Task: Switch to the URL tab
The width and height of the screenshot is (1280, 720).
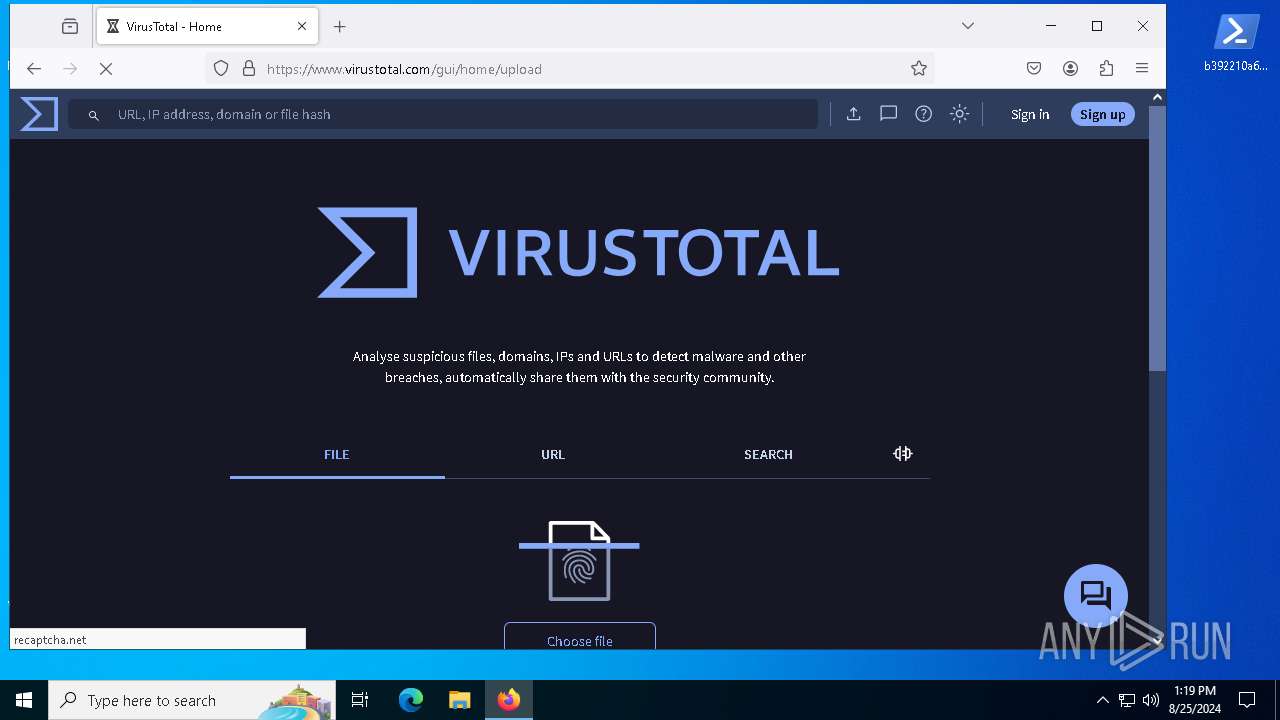Action: point(553,454)
